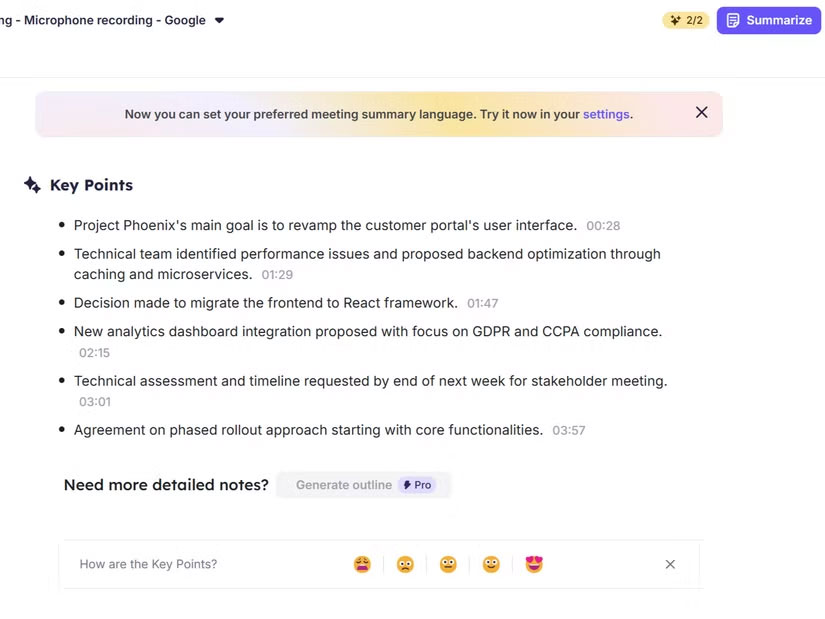Open the settings link in banner

point(606,114)
